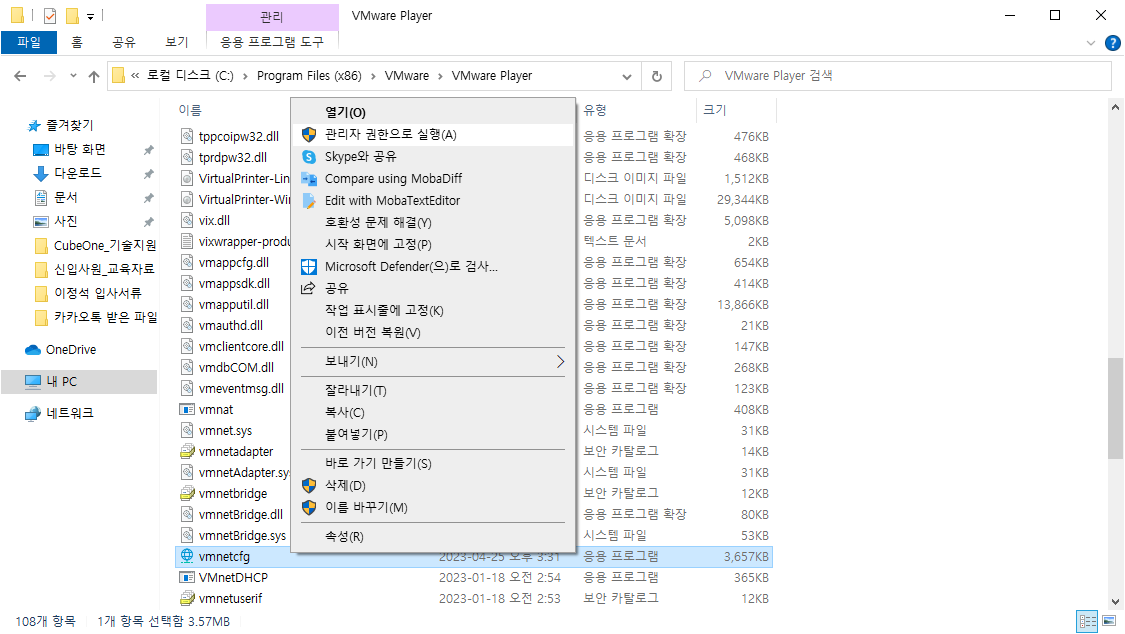Screen dimensions: 1125x634
Task: Choose 열기(O) from context menu
Action: click(x=433, y=113)
